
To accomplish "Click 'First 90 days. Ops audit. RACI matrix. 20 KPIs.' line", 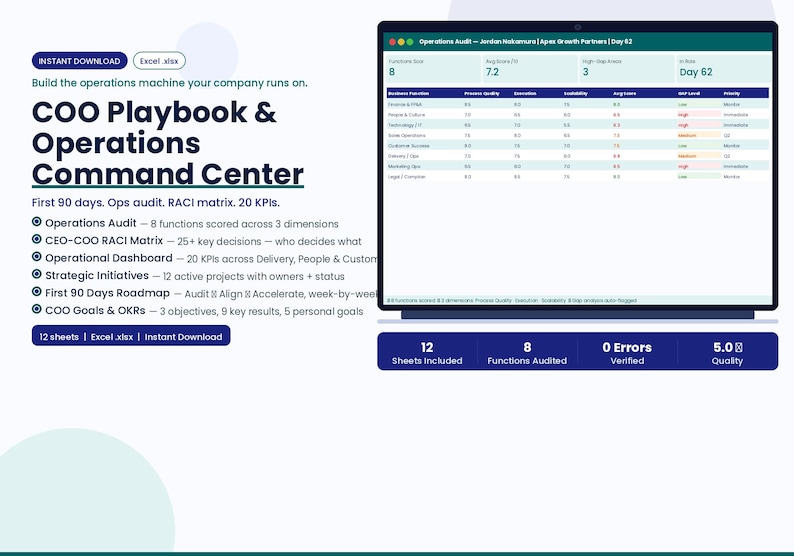I will point(155,203).
